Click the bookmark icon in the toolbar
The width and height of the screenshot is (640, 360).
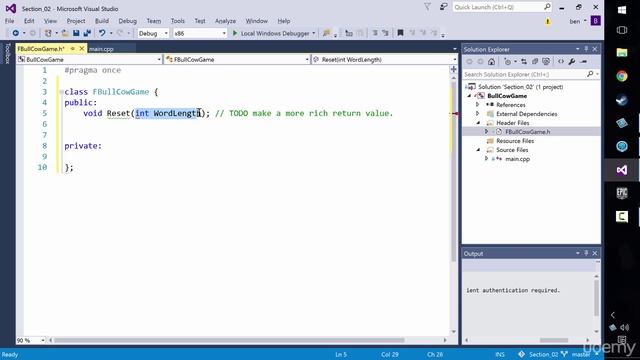pyautogui.click(x=400, y=33)
